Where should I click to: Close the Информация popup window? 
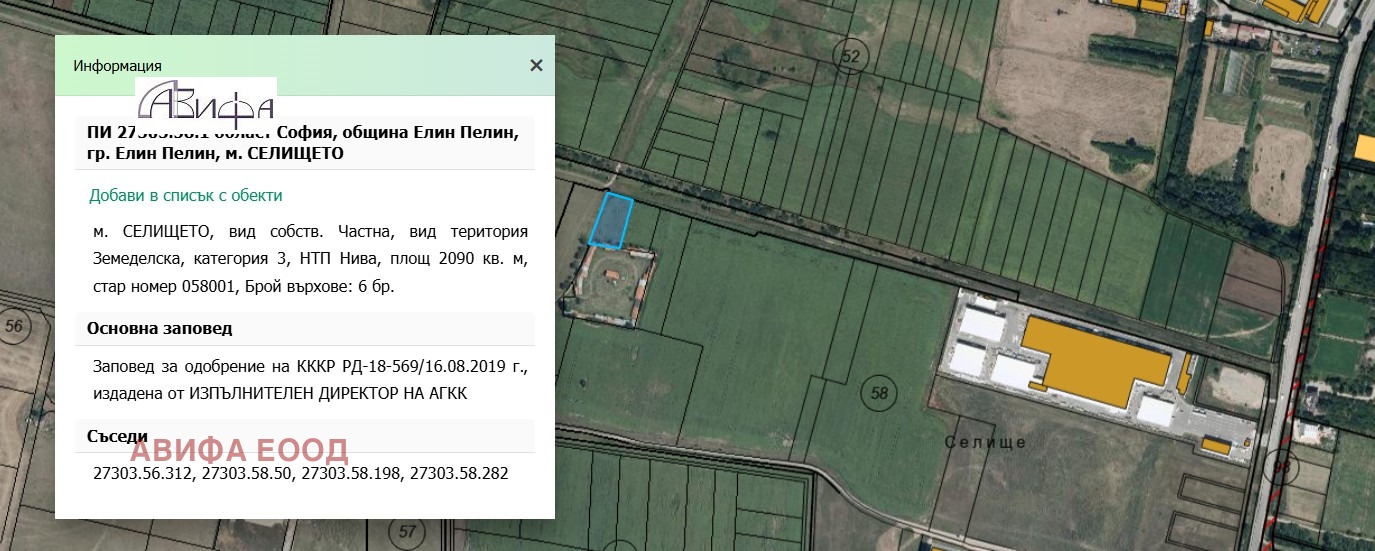coord(536,66)
